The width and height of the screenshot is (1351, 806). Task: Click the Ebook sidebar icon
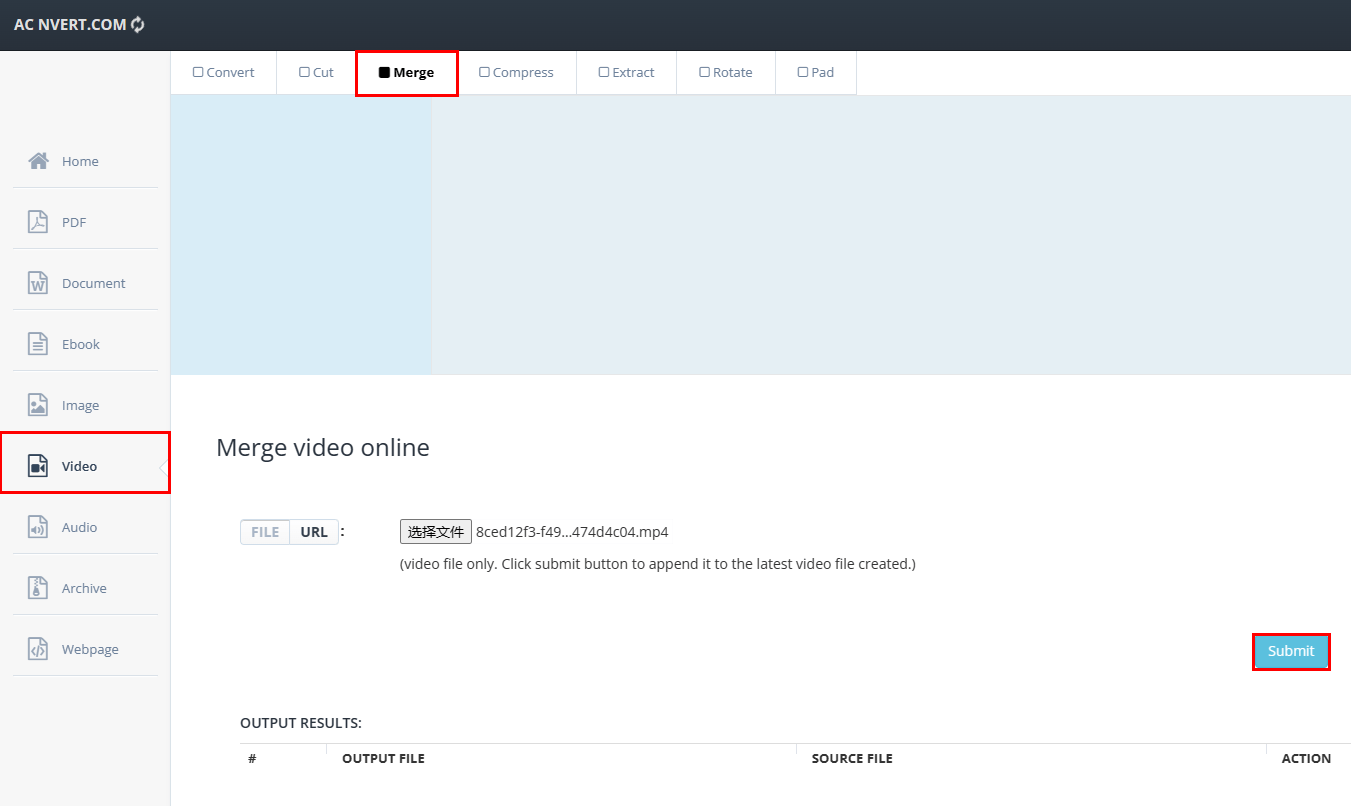38,344
